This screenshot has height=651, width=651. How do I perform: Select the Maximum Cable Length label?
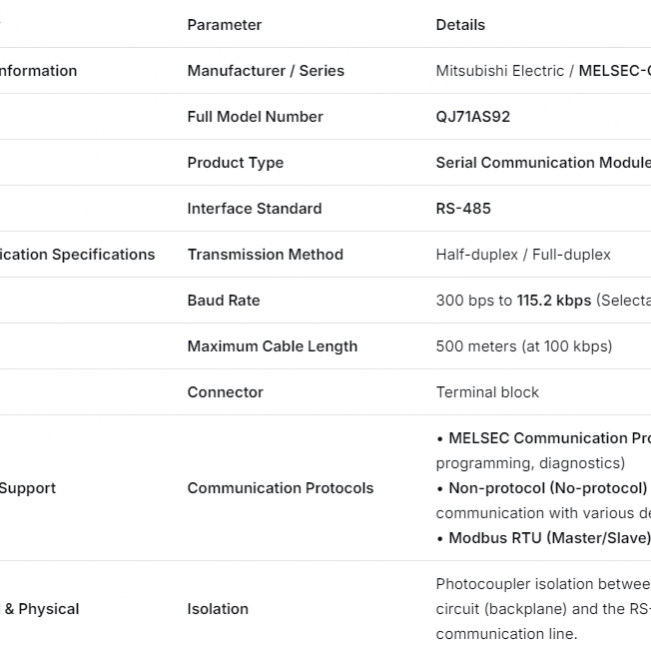tap(272, 347)
